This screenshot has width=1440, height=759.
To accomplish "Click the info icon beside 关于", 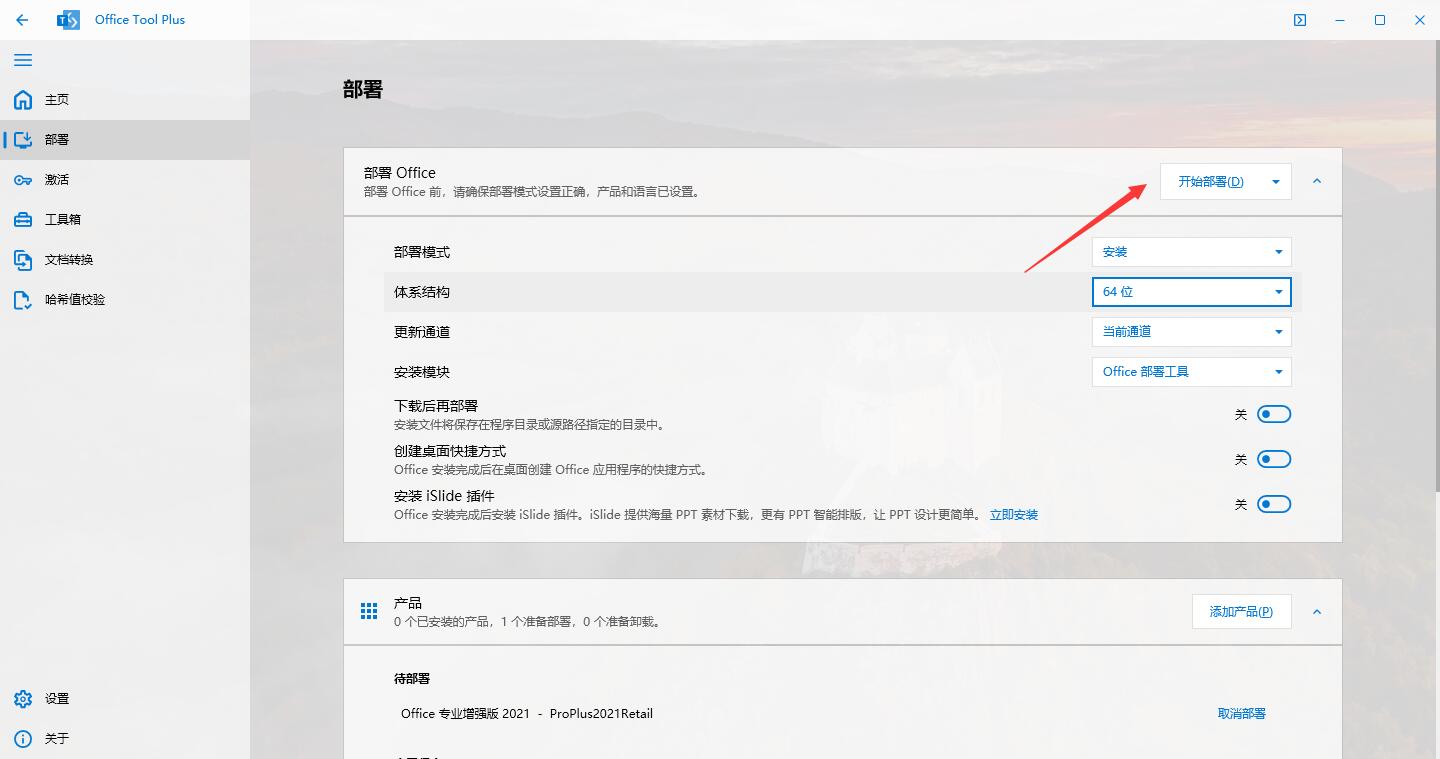I will pyautogui.click(x=23, y=739).
